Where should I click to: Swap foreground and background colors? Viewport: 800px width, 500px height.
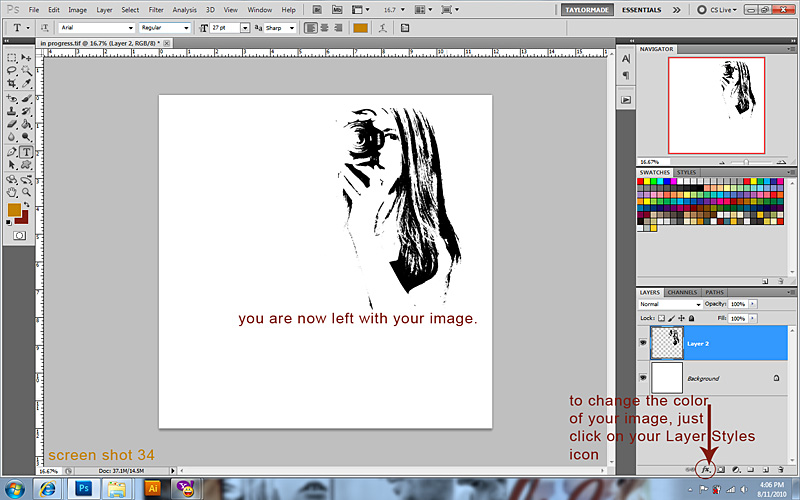(26, 205)
